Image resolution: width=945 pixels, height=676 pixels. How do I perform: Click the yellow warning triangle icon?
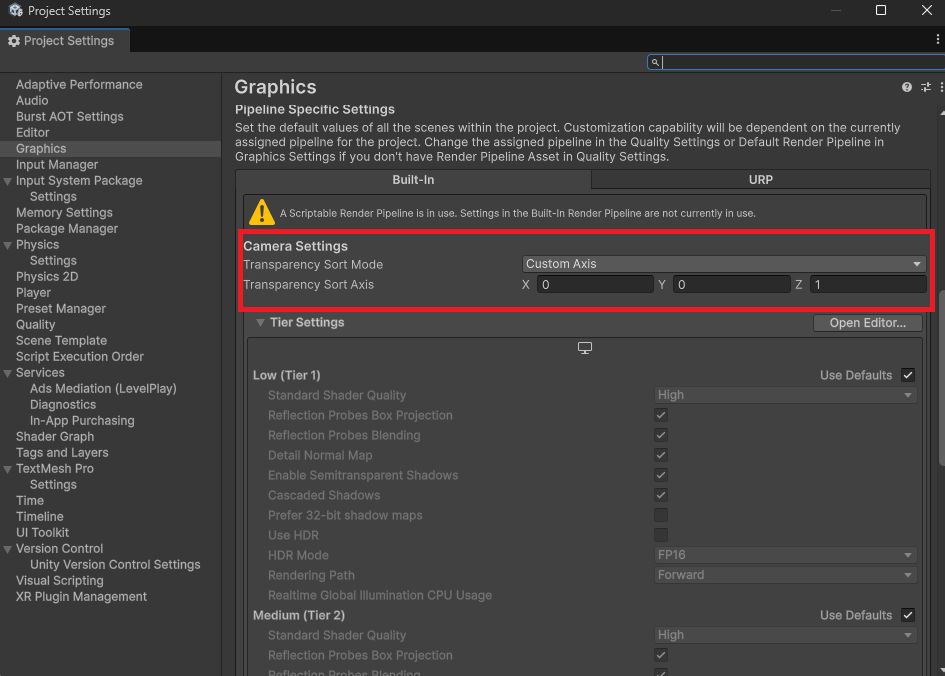tap(262, 212)
